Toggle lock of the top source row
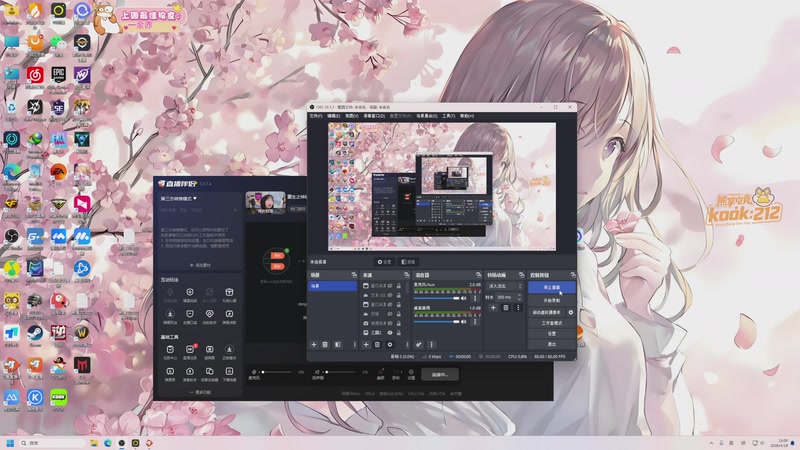800x450 pixels. [x=398, y=286]
